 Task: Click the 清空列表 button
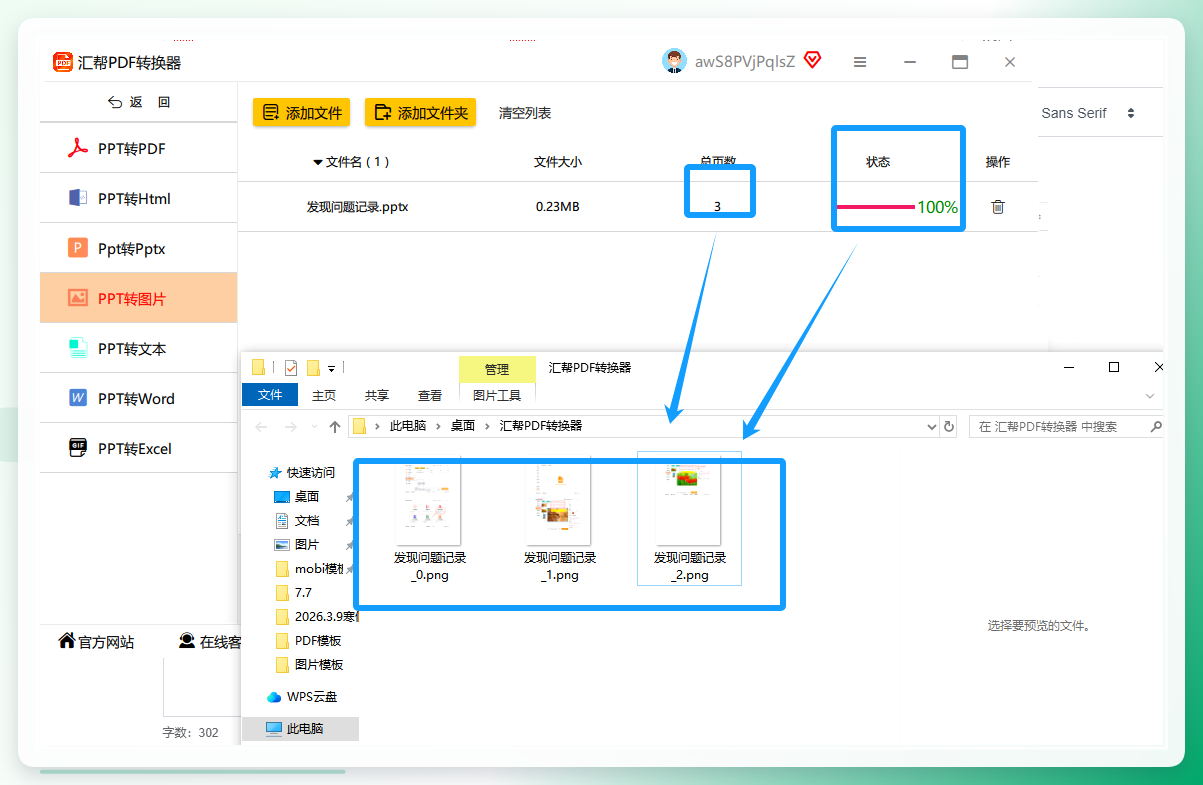525,113
